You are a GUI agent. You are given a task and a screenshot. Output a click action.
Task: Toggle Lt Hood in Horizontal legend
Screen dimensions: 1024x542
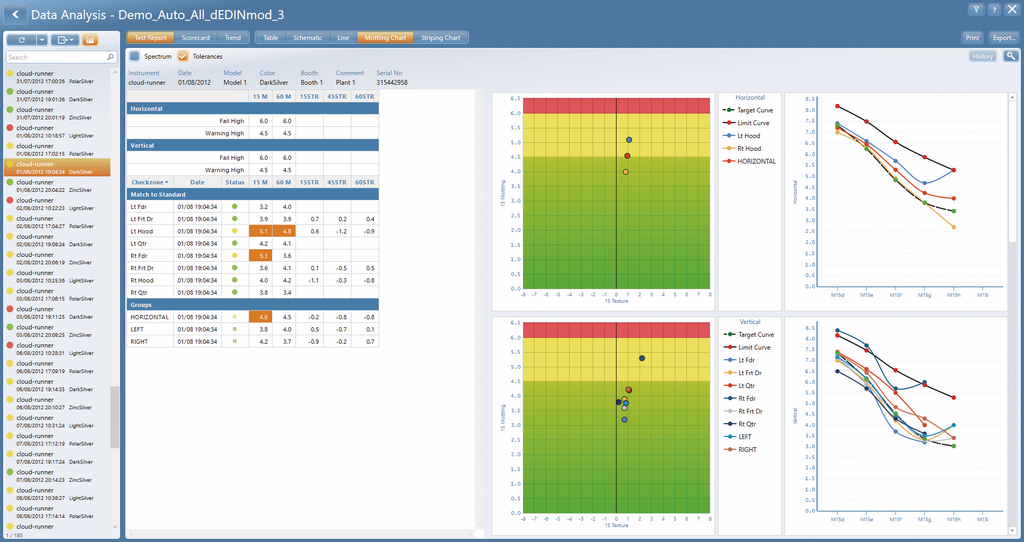(x=741, y=136)
